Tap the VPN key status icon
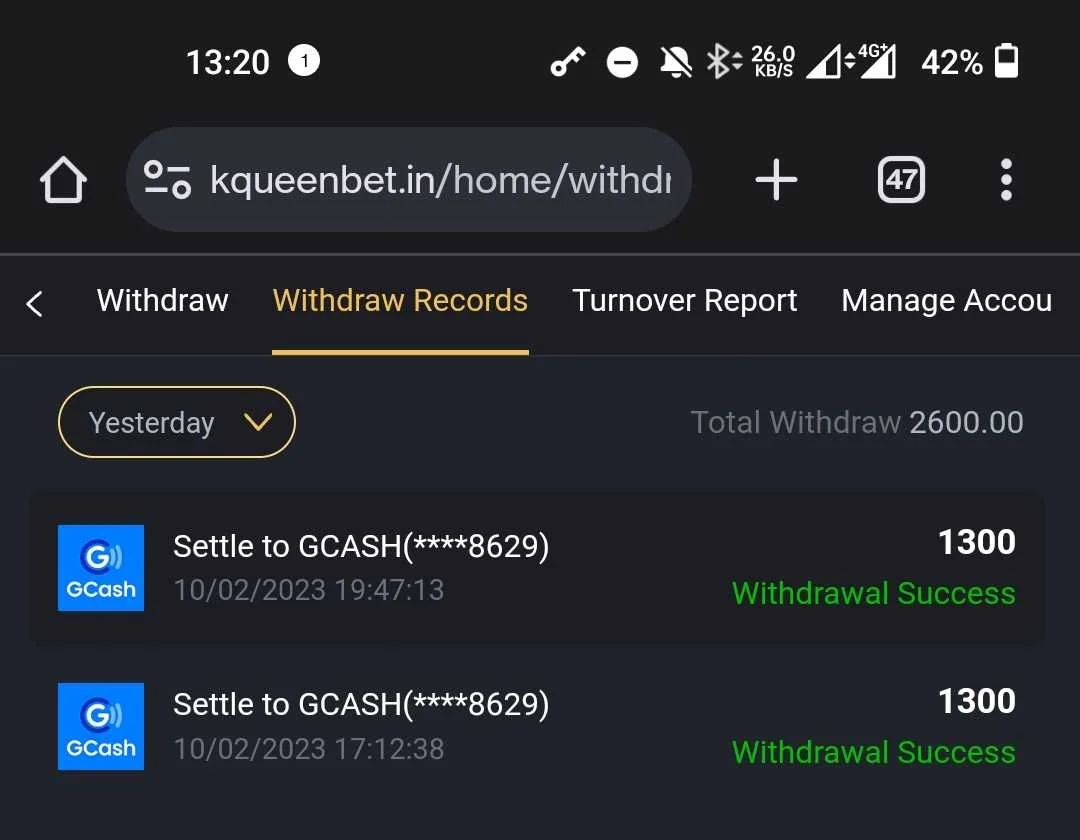The image size is (1080, 840). (x=568, y=62)
